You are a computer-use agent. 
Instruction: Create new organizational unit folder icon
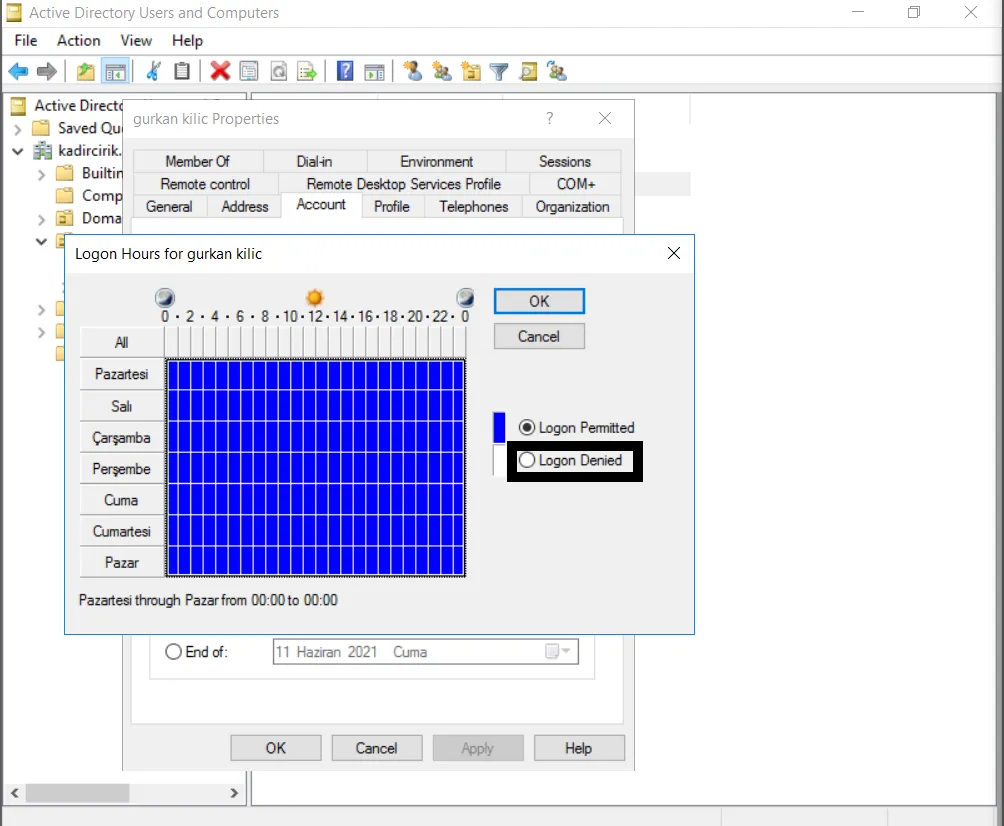[471, 71]
